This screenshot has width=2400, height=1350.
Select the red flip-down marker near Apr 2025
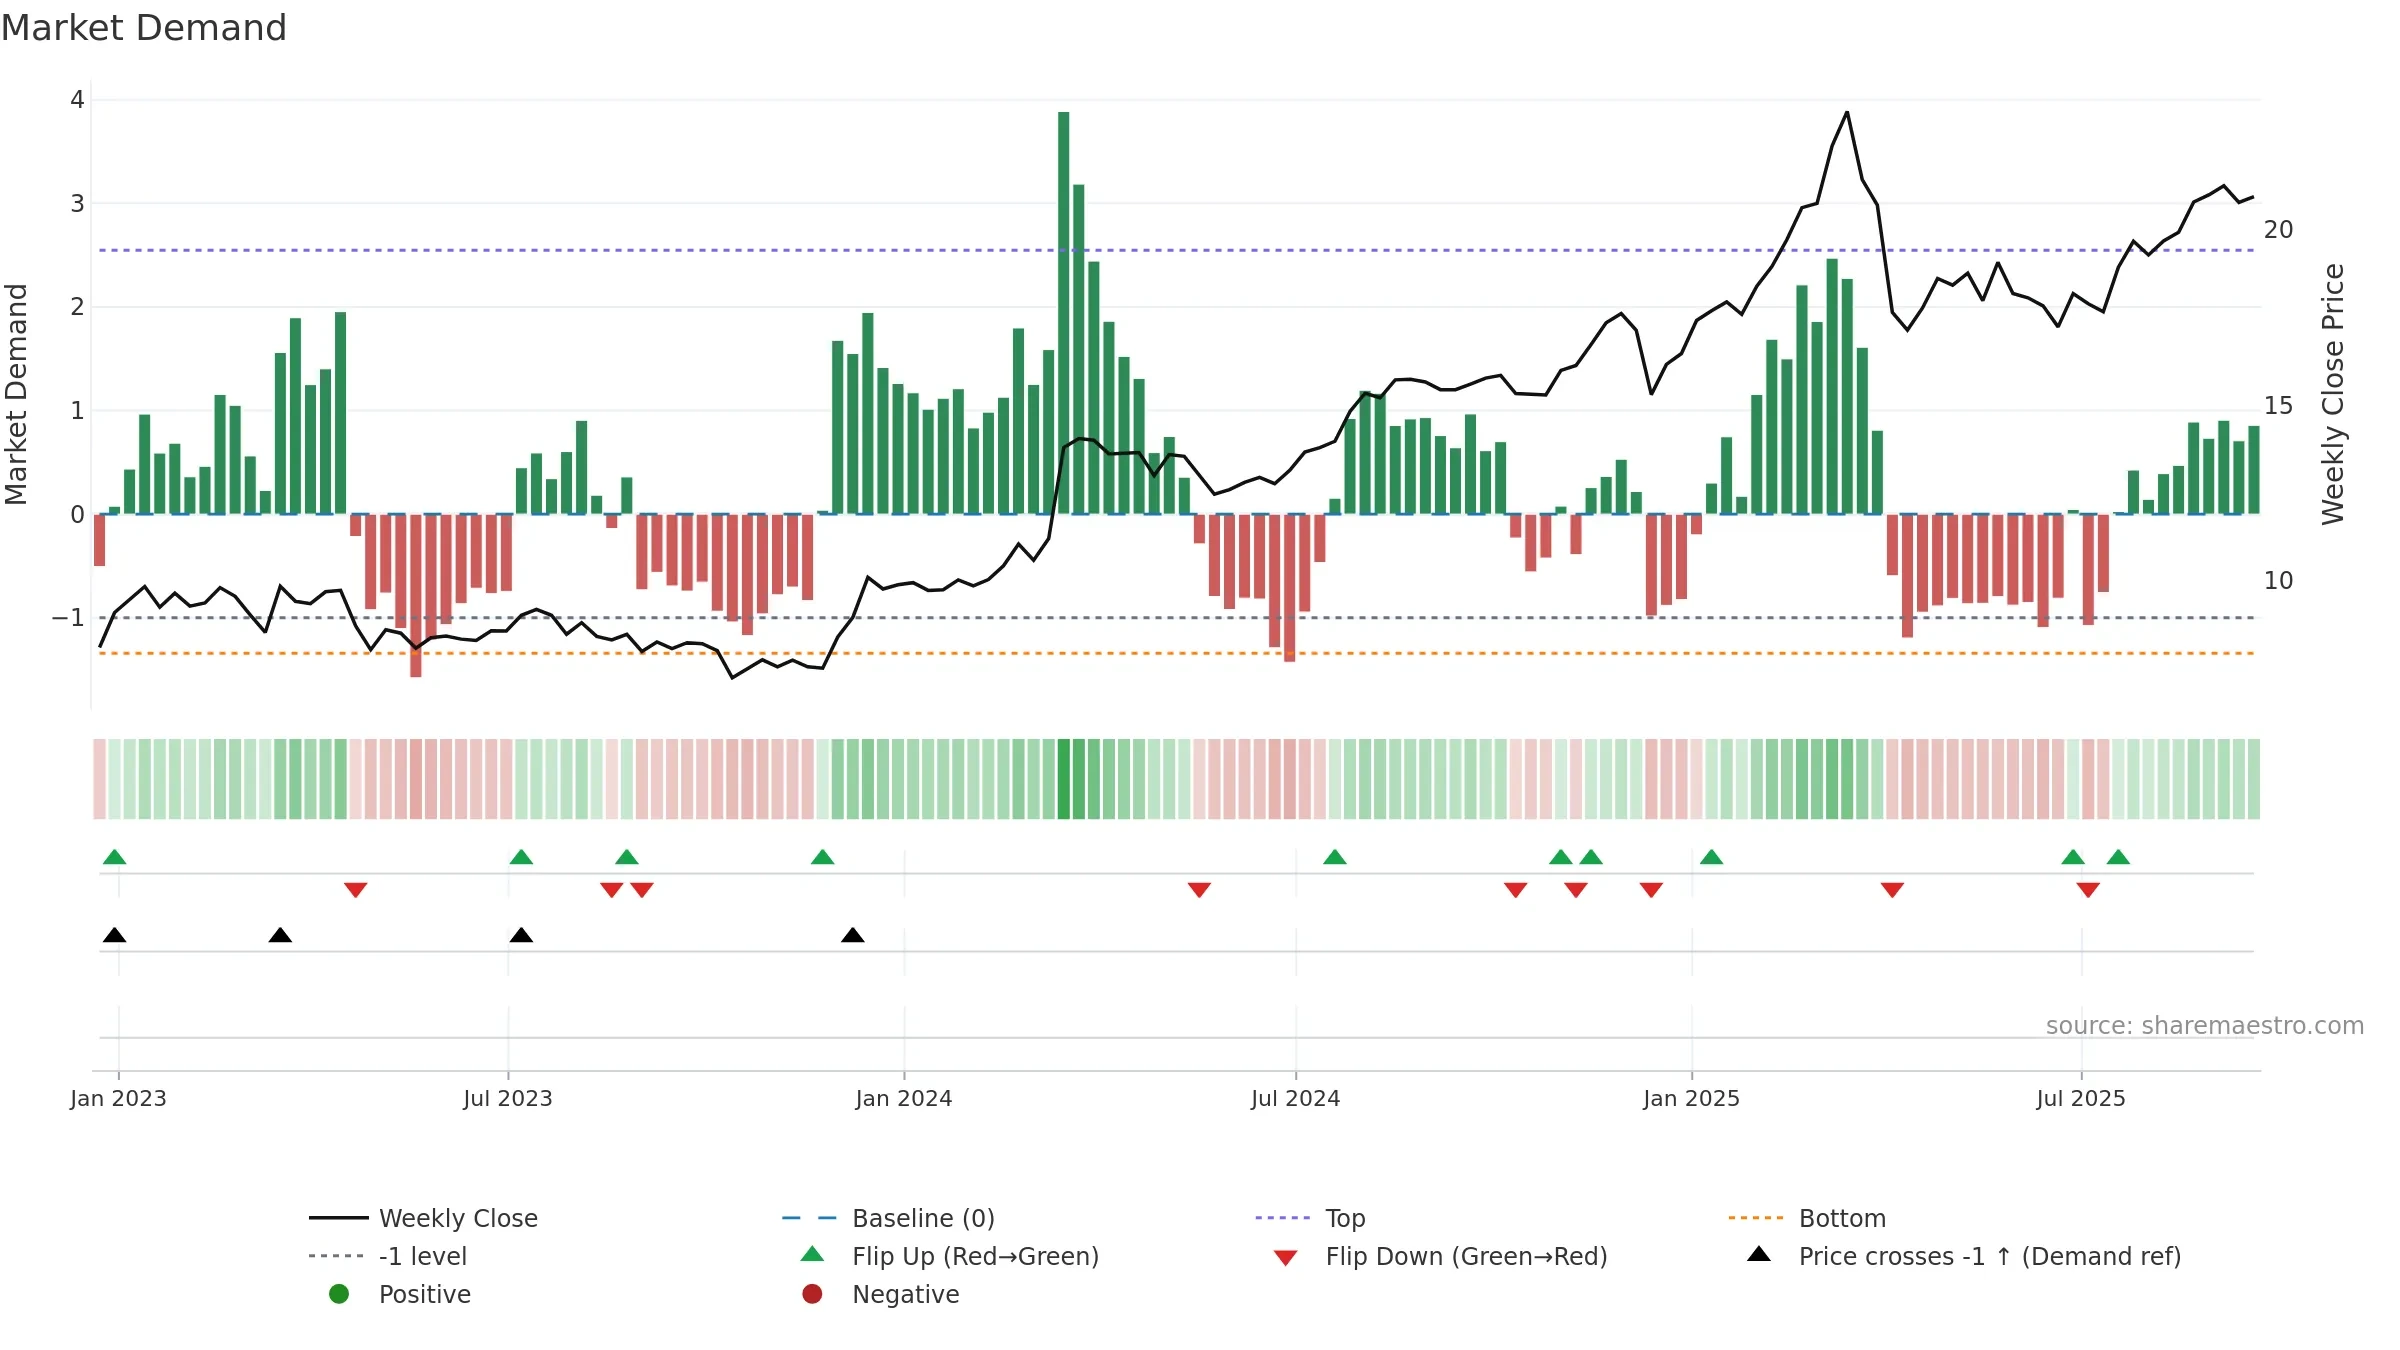[x=1892, y=890]
